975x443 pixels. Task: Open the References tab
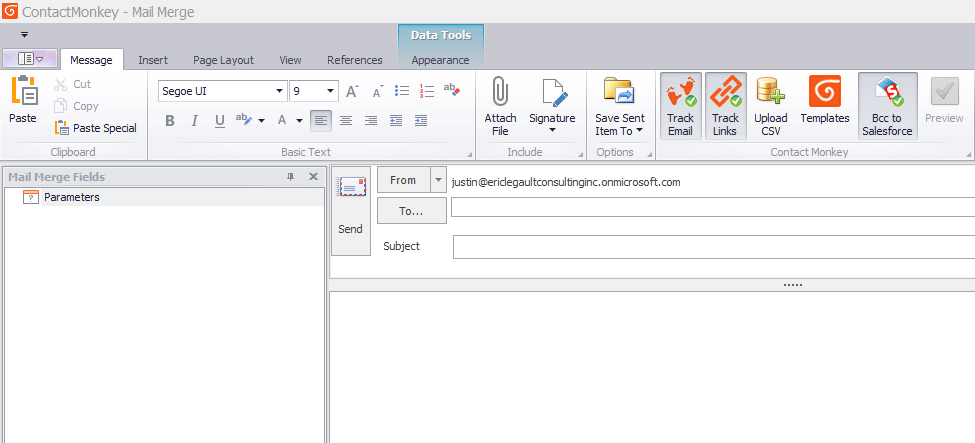tap(354, 60)
